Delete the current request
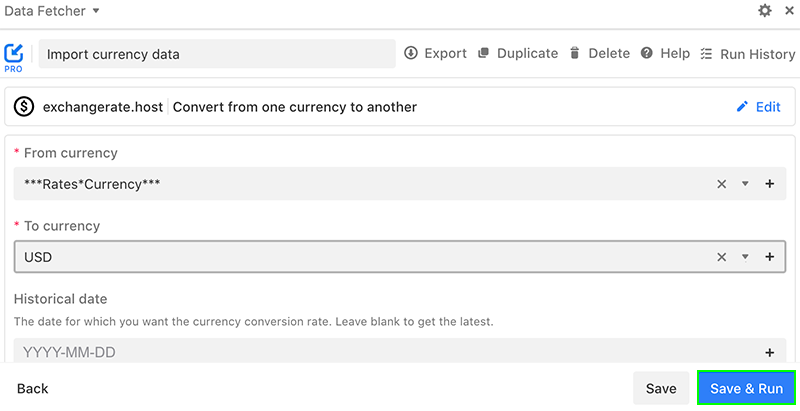This screenshot has height=411, width=800. coord(599,54)
